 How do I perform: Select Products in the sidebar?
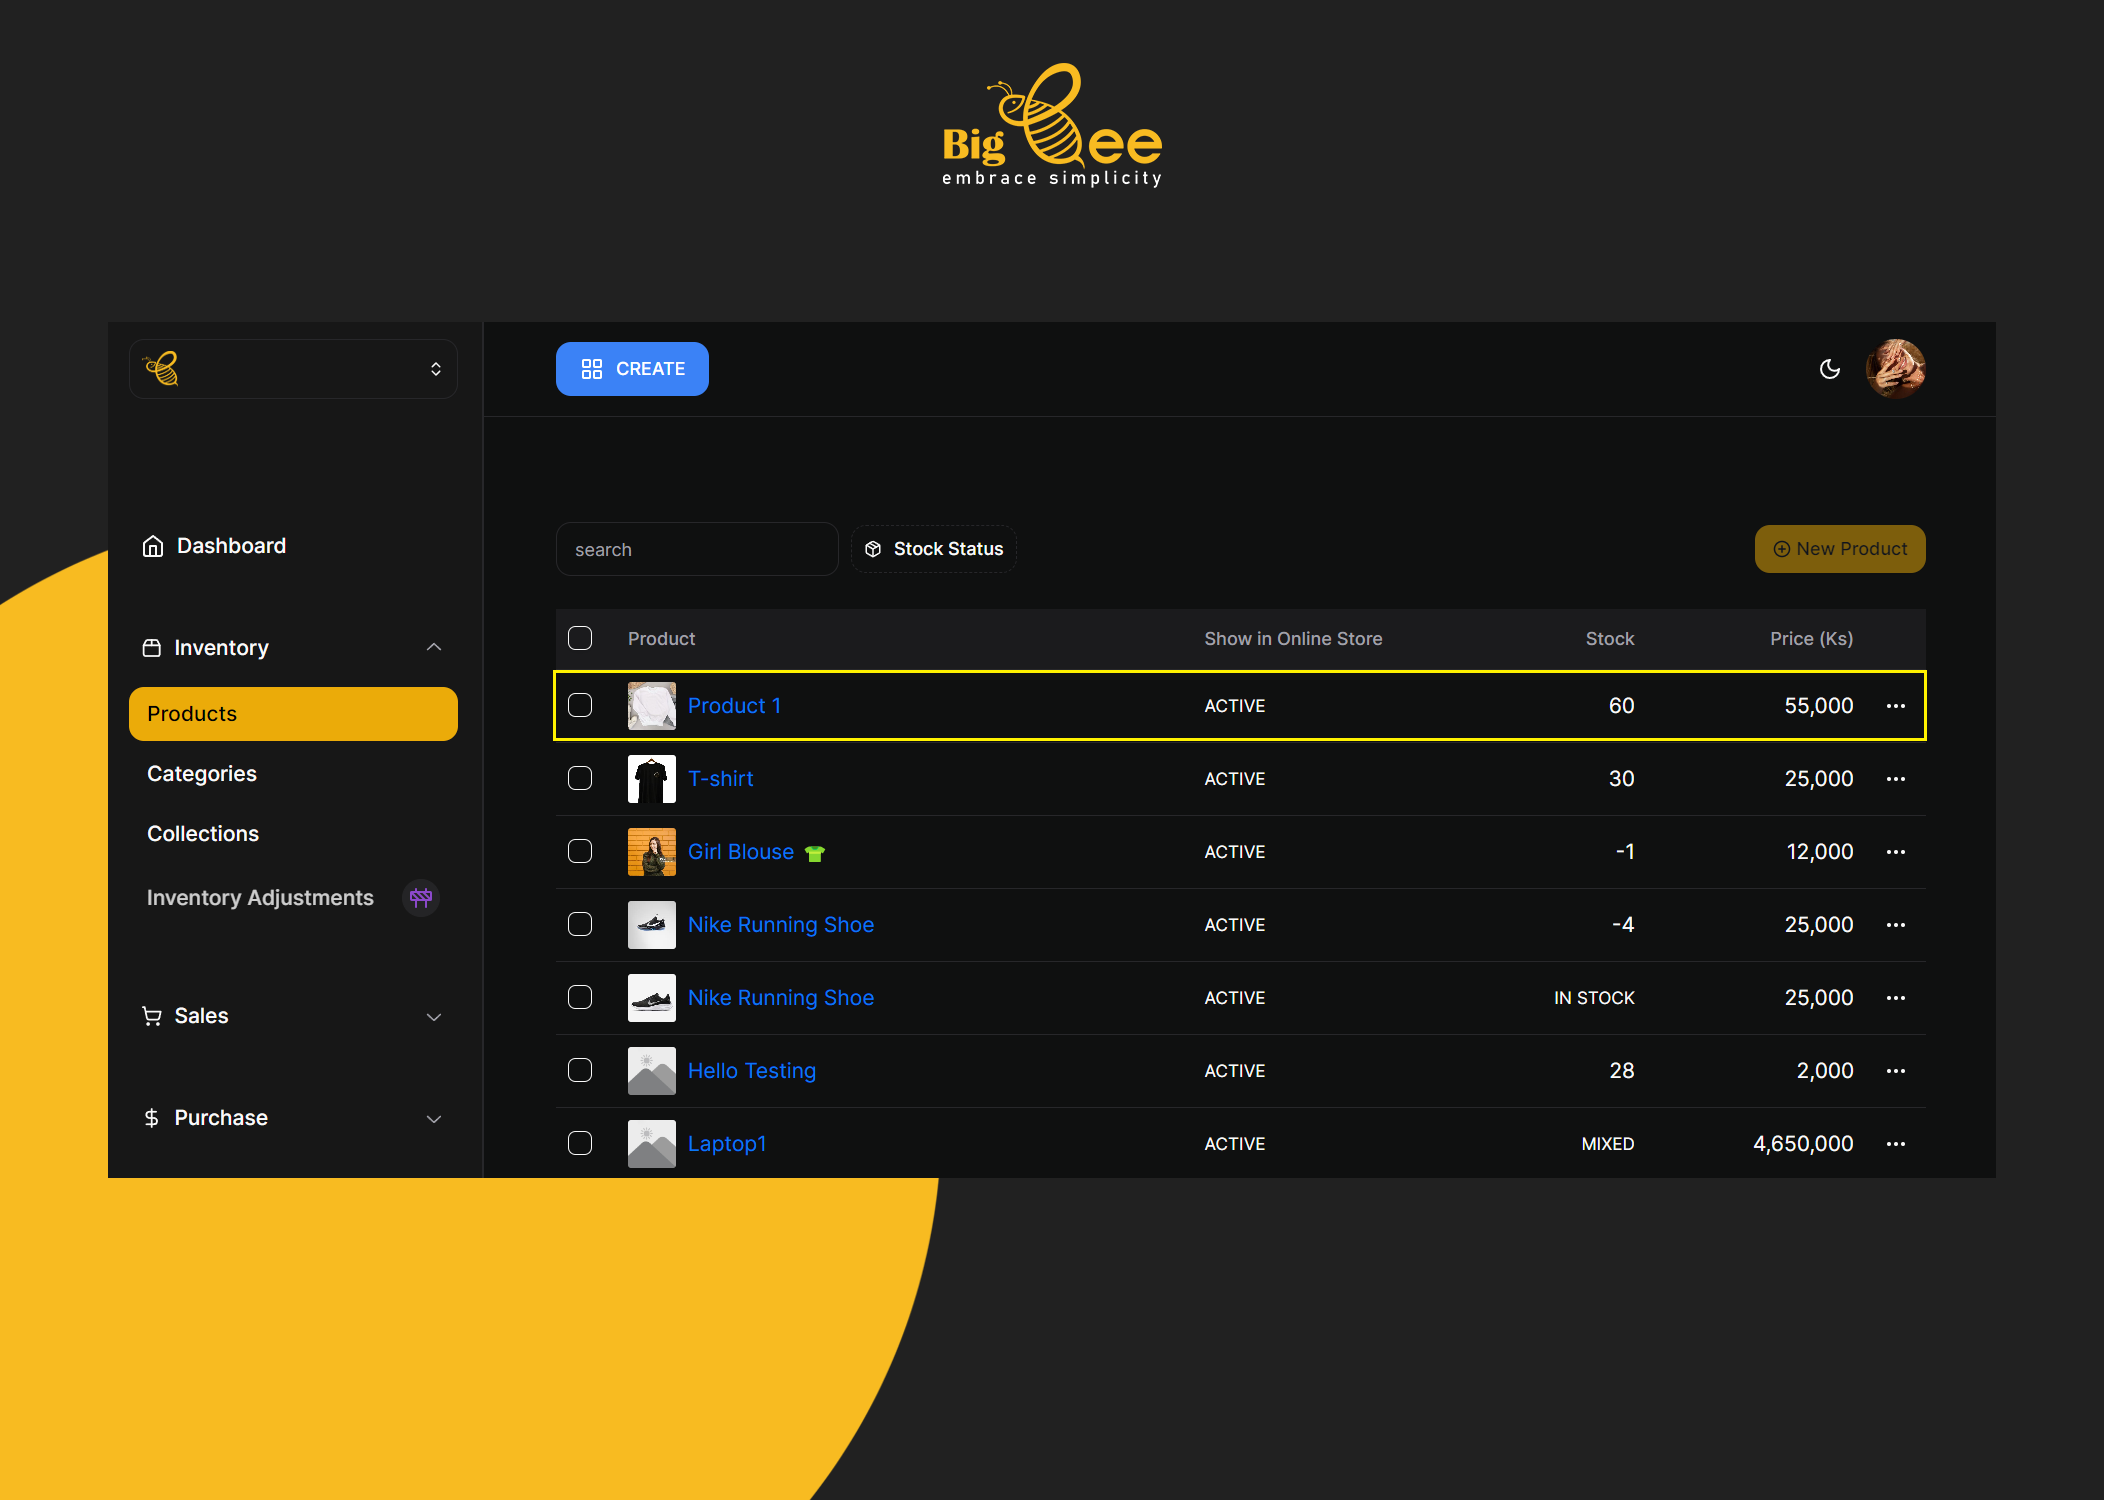pos(293,714)
